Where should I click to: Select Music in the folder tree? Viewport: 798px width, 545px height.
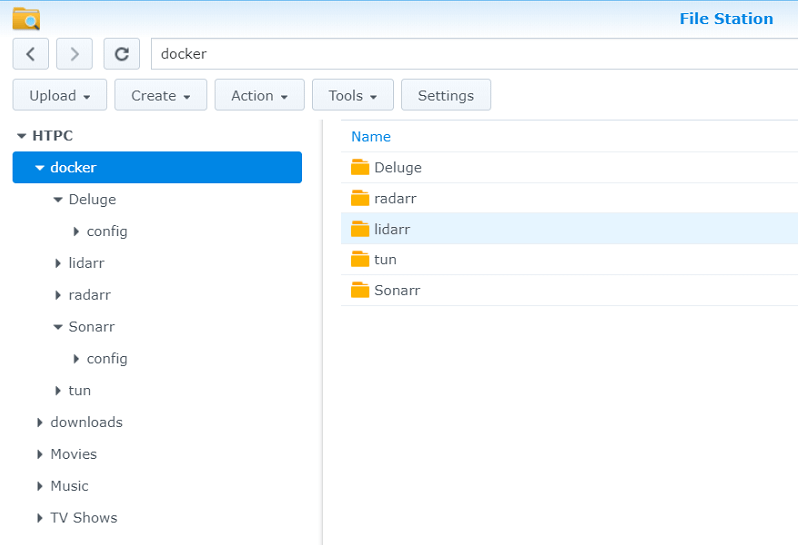pyautogui.click(x=69, y=486)
